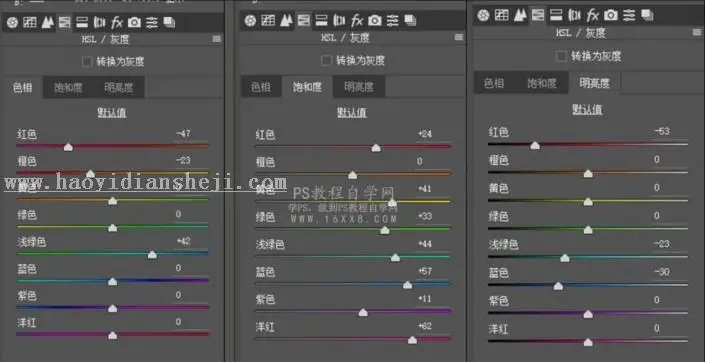Tick 转换为灰度 checkbox in the Hue-tab panel
Image resolution: width=705 pixels, height=362 pixels.
point(87,62)
